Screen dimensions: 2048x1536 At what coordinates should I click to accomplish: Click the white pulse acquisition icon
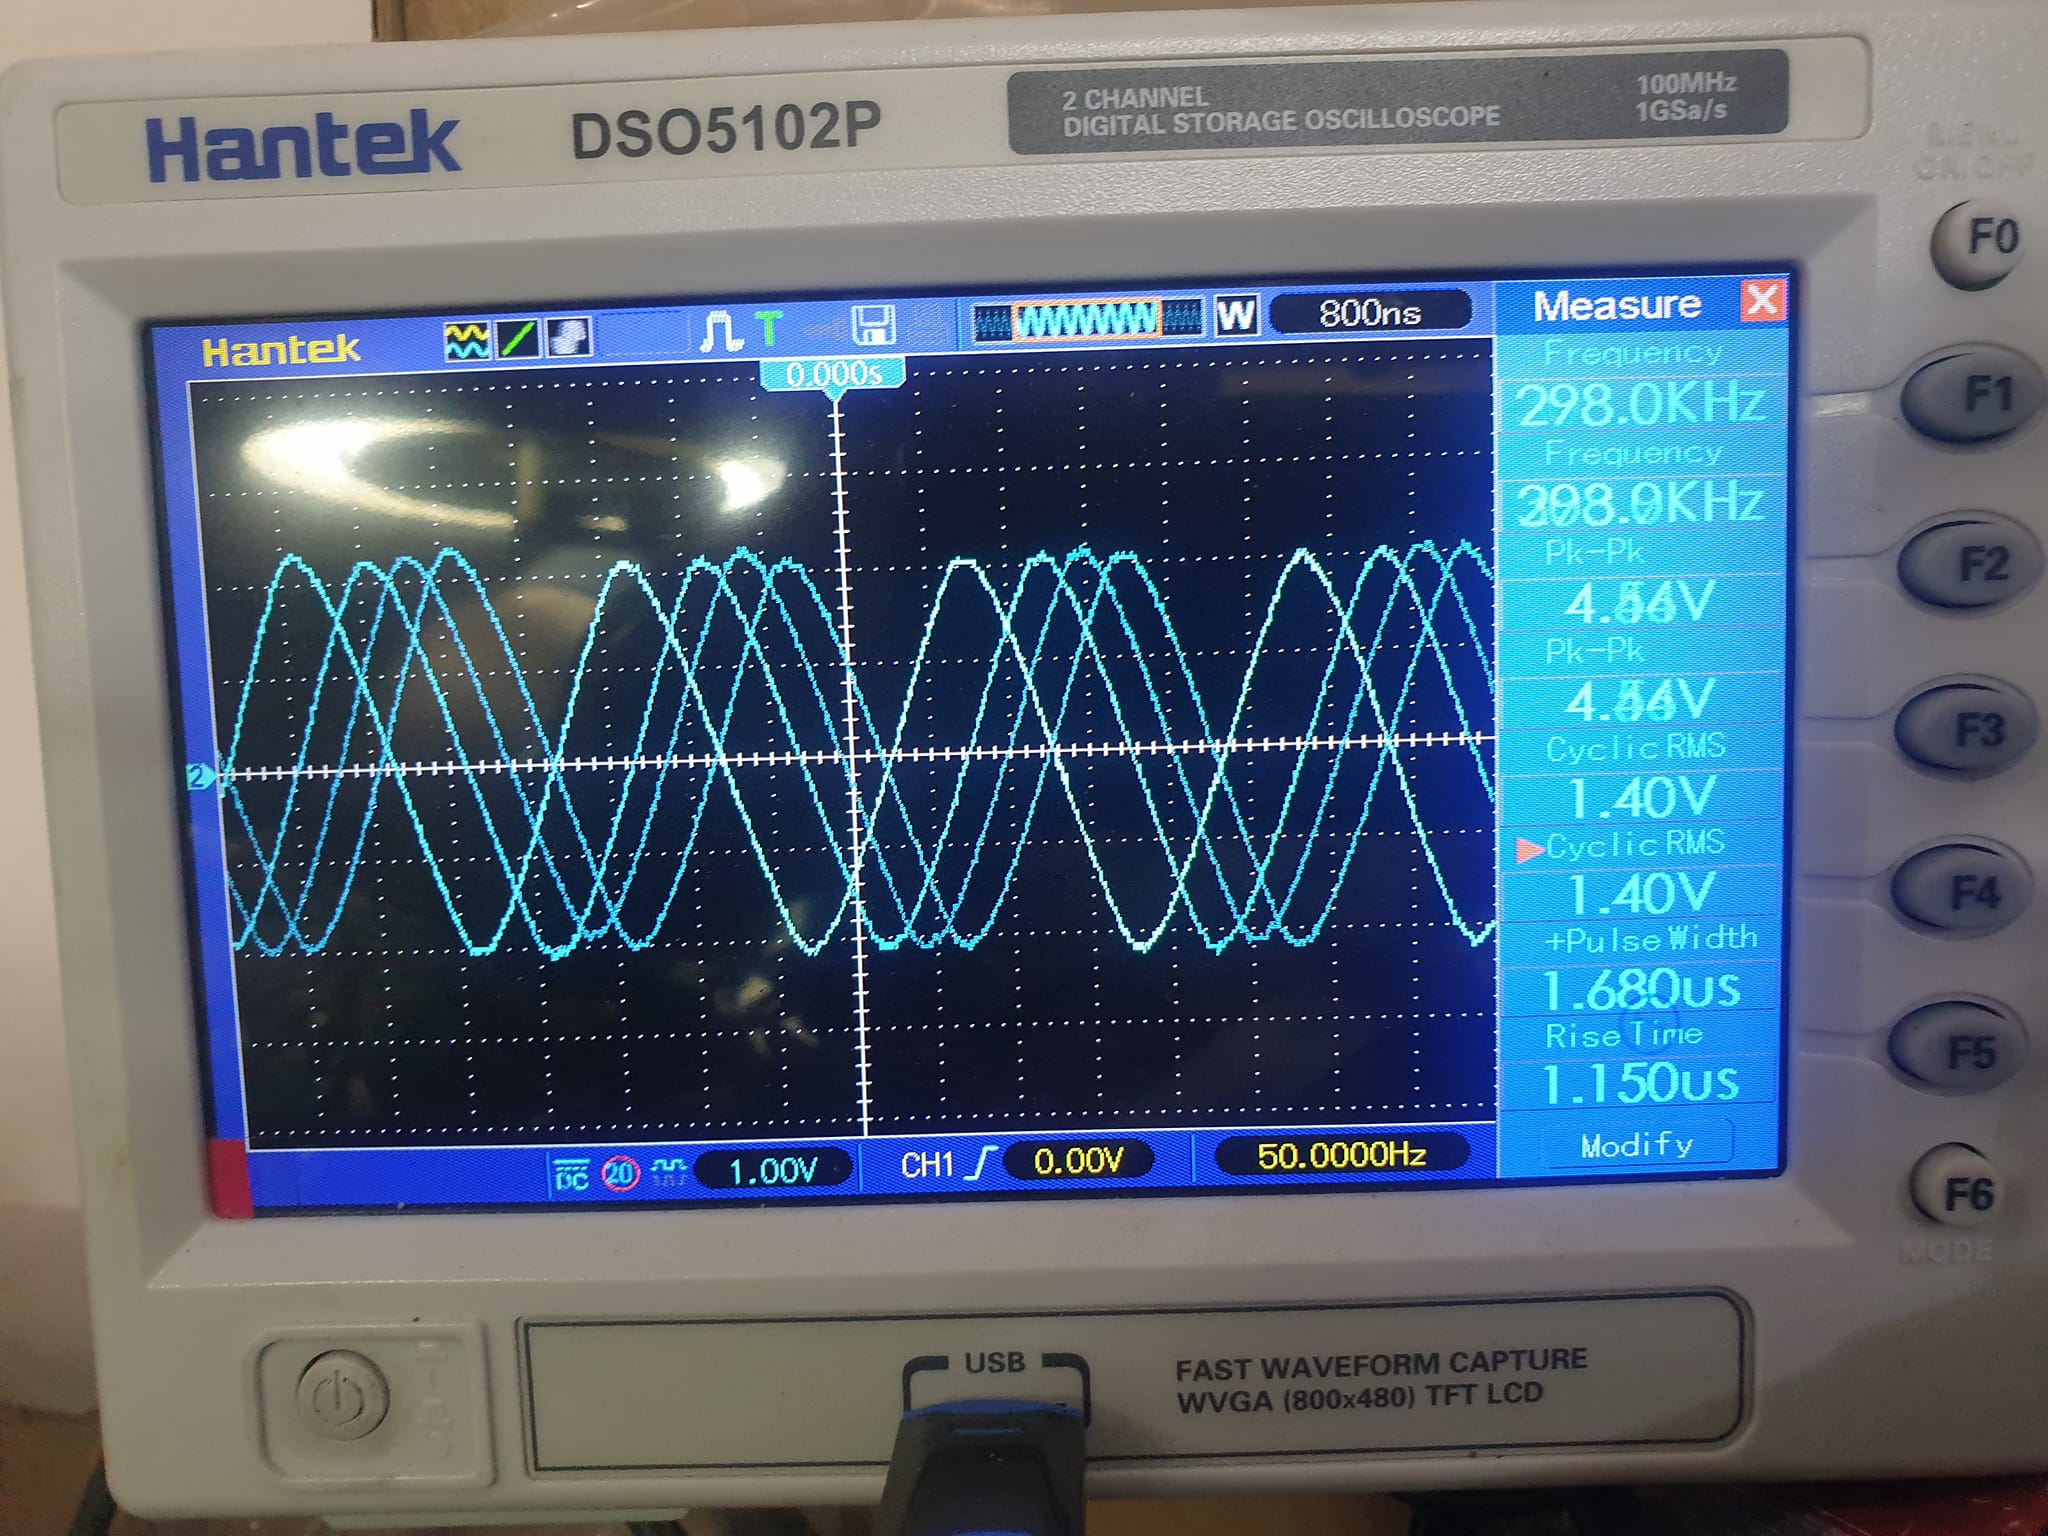(721, 331)
